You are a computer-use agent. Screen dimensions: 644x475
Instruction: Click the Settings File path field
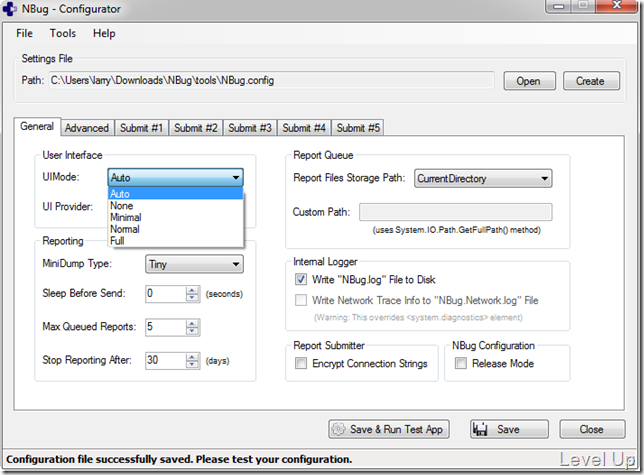271,80
